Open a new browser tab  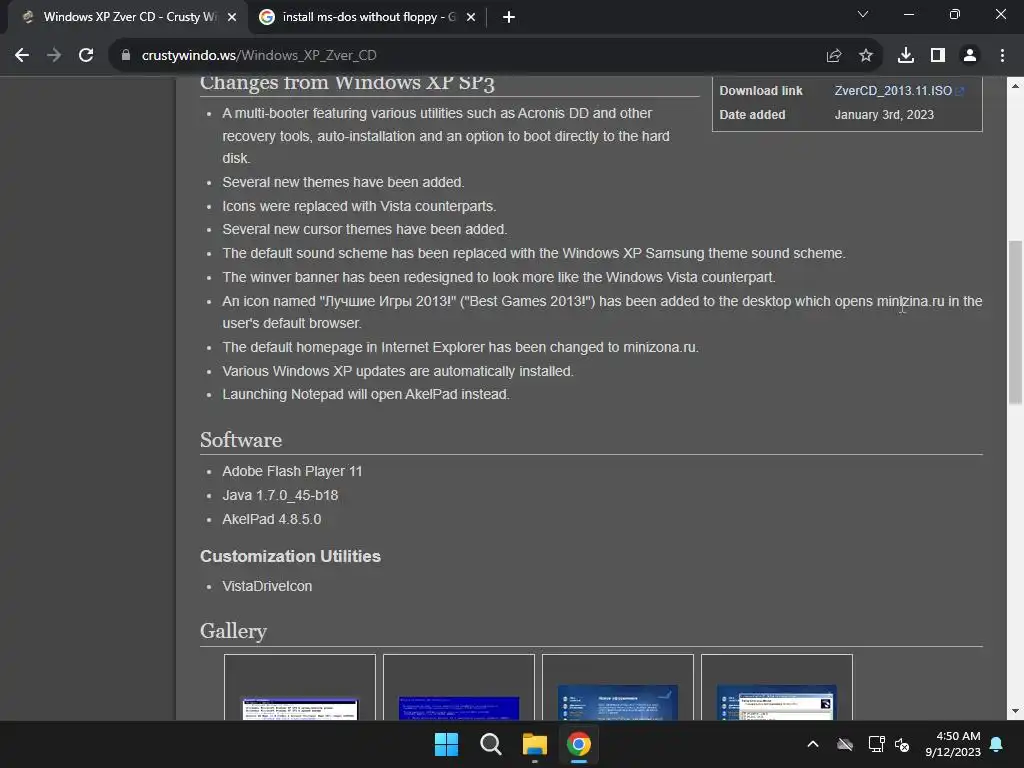click(509, 17)
